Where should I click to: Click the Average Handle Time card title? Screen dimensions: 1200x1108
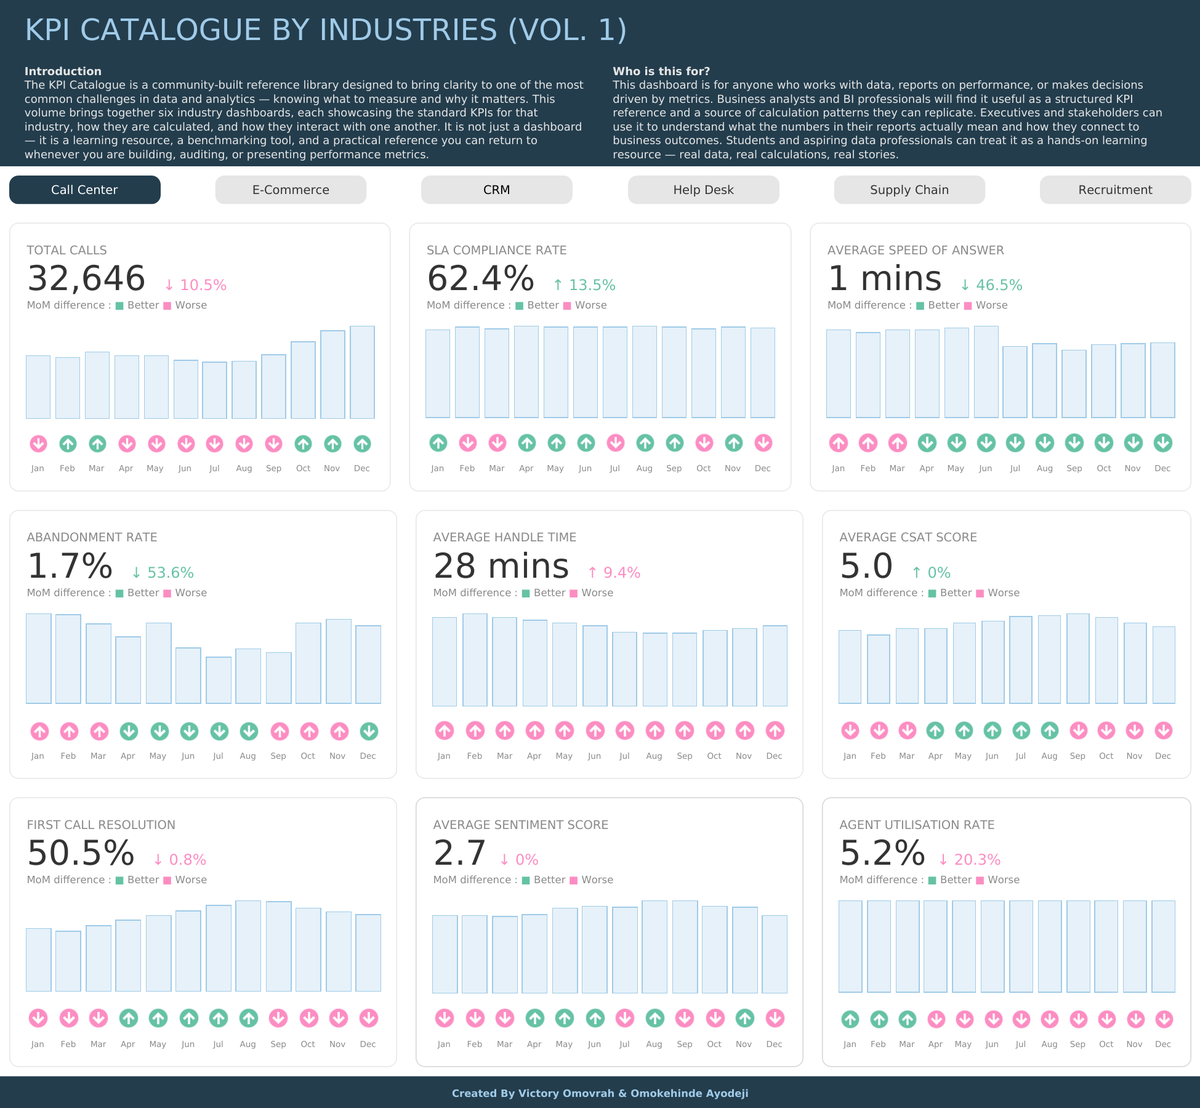[505, 538]
